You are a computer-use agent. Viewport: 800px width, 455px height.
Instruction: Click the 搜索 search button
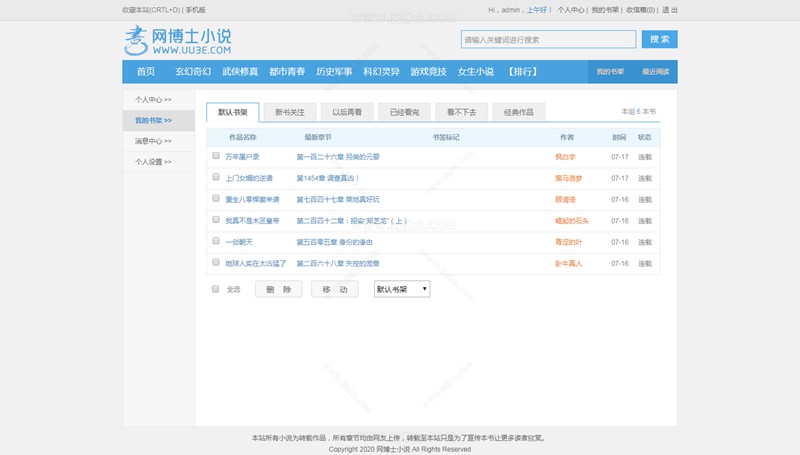pyautogui.click(x=659, y=39)
